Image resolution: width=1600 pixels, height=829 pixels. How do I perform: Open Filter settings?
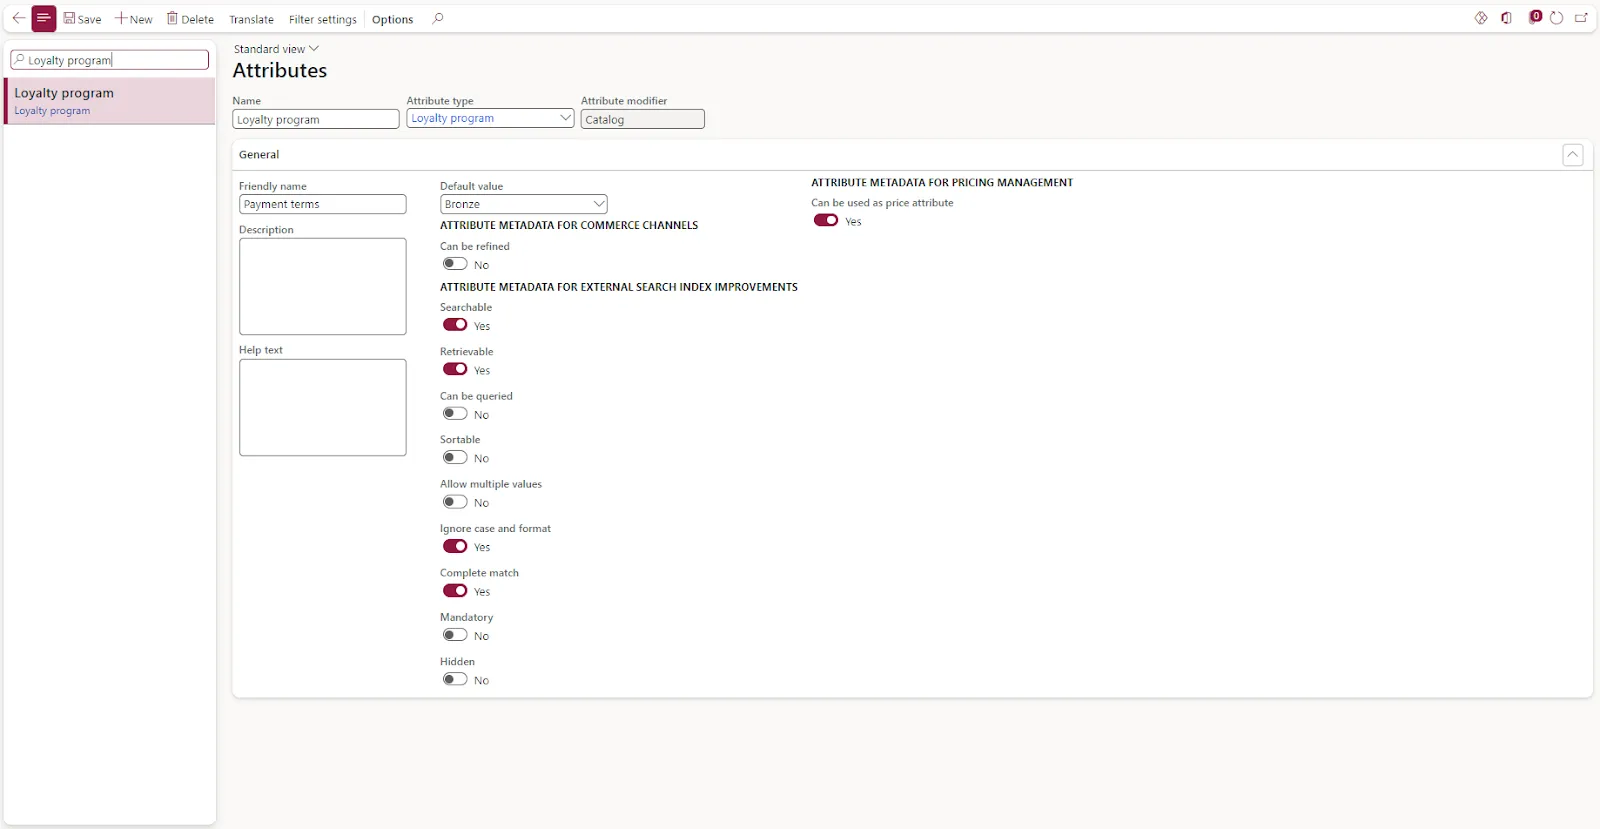coord(322,19)
